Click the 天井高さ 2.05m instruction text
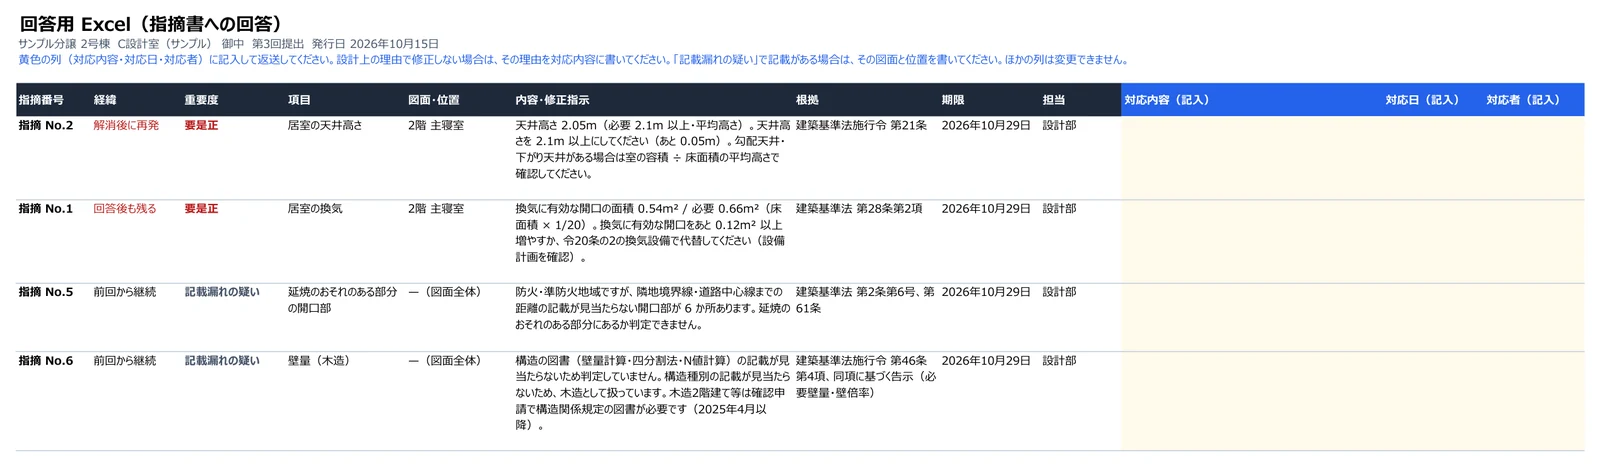The height and width of the screenshot is (467, 1600). click(652, 150)
